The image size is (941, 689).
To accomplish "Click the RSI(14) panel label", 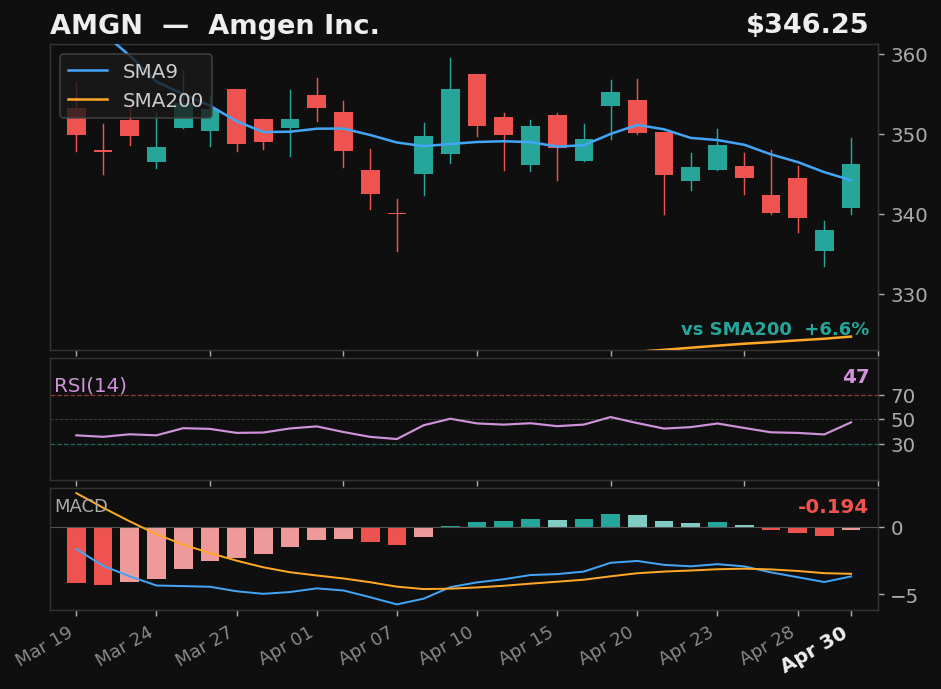I will (90, 385).
